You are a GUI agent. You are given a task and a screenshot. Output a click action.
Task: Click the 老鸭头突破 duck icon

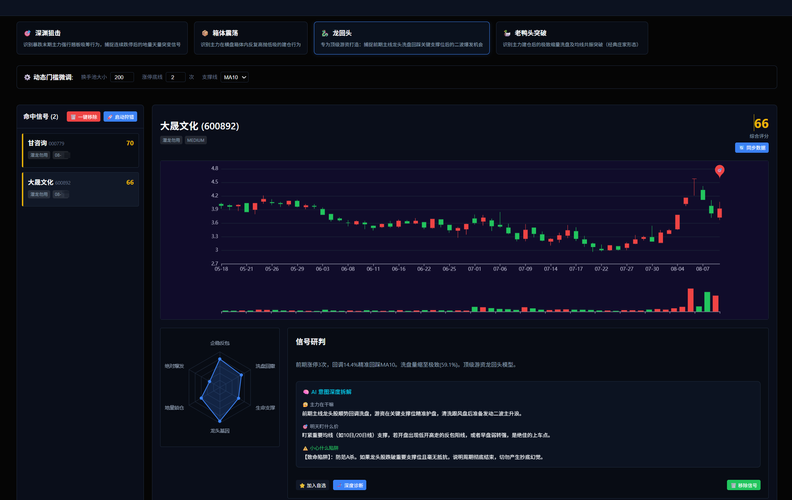[507, 33]
